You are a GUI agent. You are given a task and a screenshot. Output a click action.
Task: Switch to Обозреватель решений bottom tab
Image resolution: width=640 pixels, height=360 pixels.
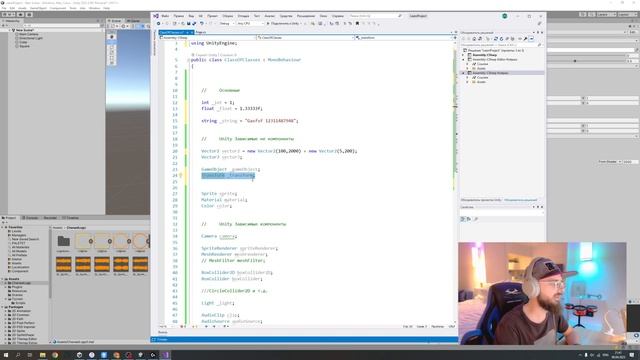520,200
